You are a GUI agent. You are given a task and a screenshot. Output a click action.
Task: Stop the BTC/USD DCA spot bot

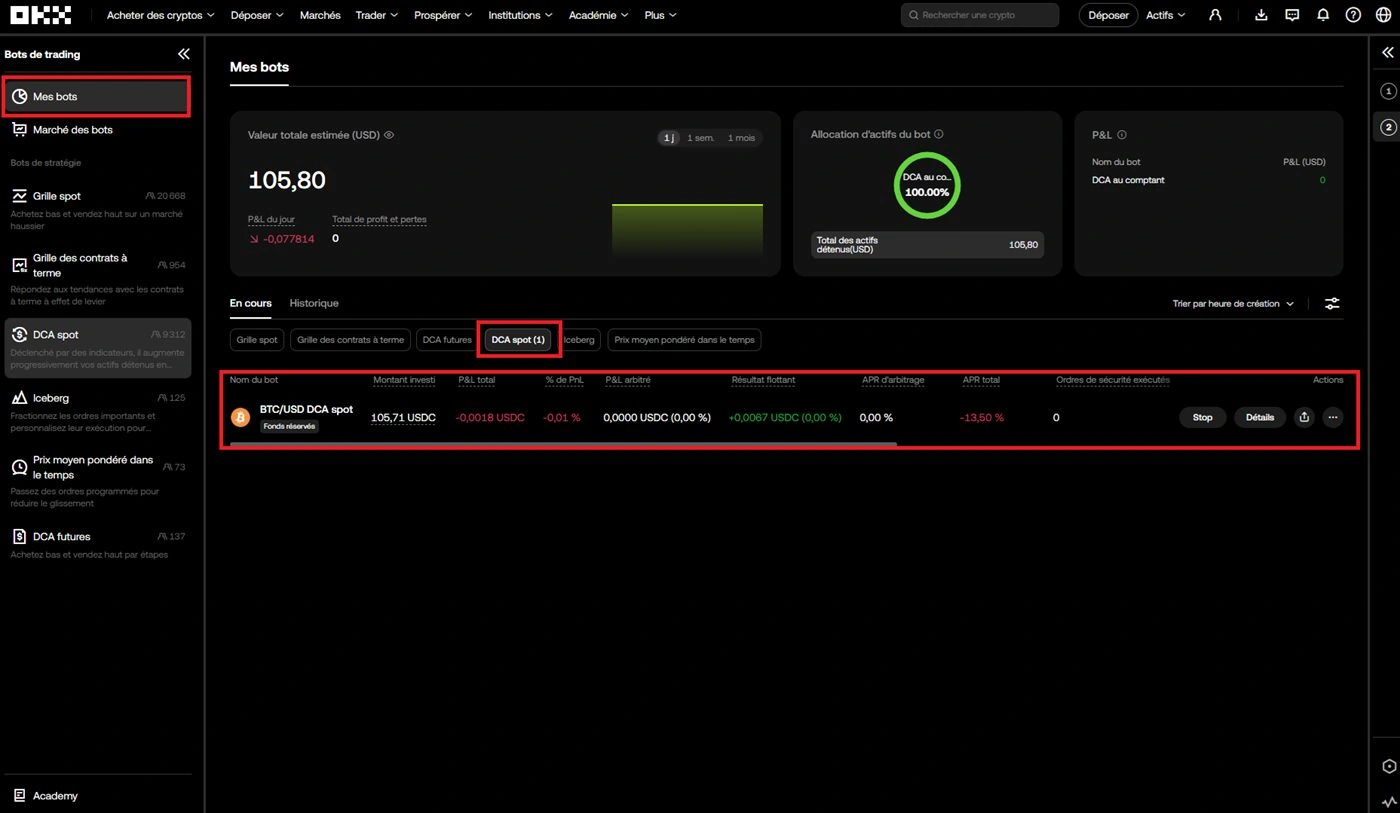[1202, 417]
